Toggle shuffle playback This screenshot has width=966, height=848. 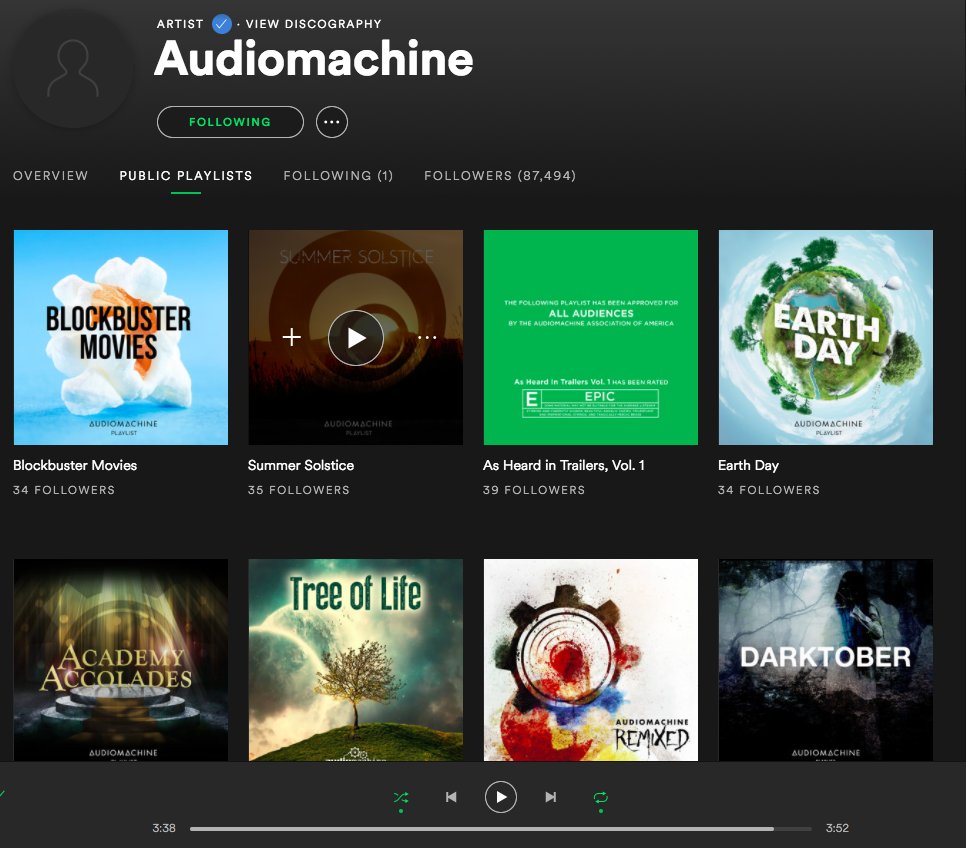point(401,797)
